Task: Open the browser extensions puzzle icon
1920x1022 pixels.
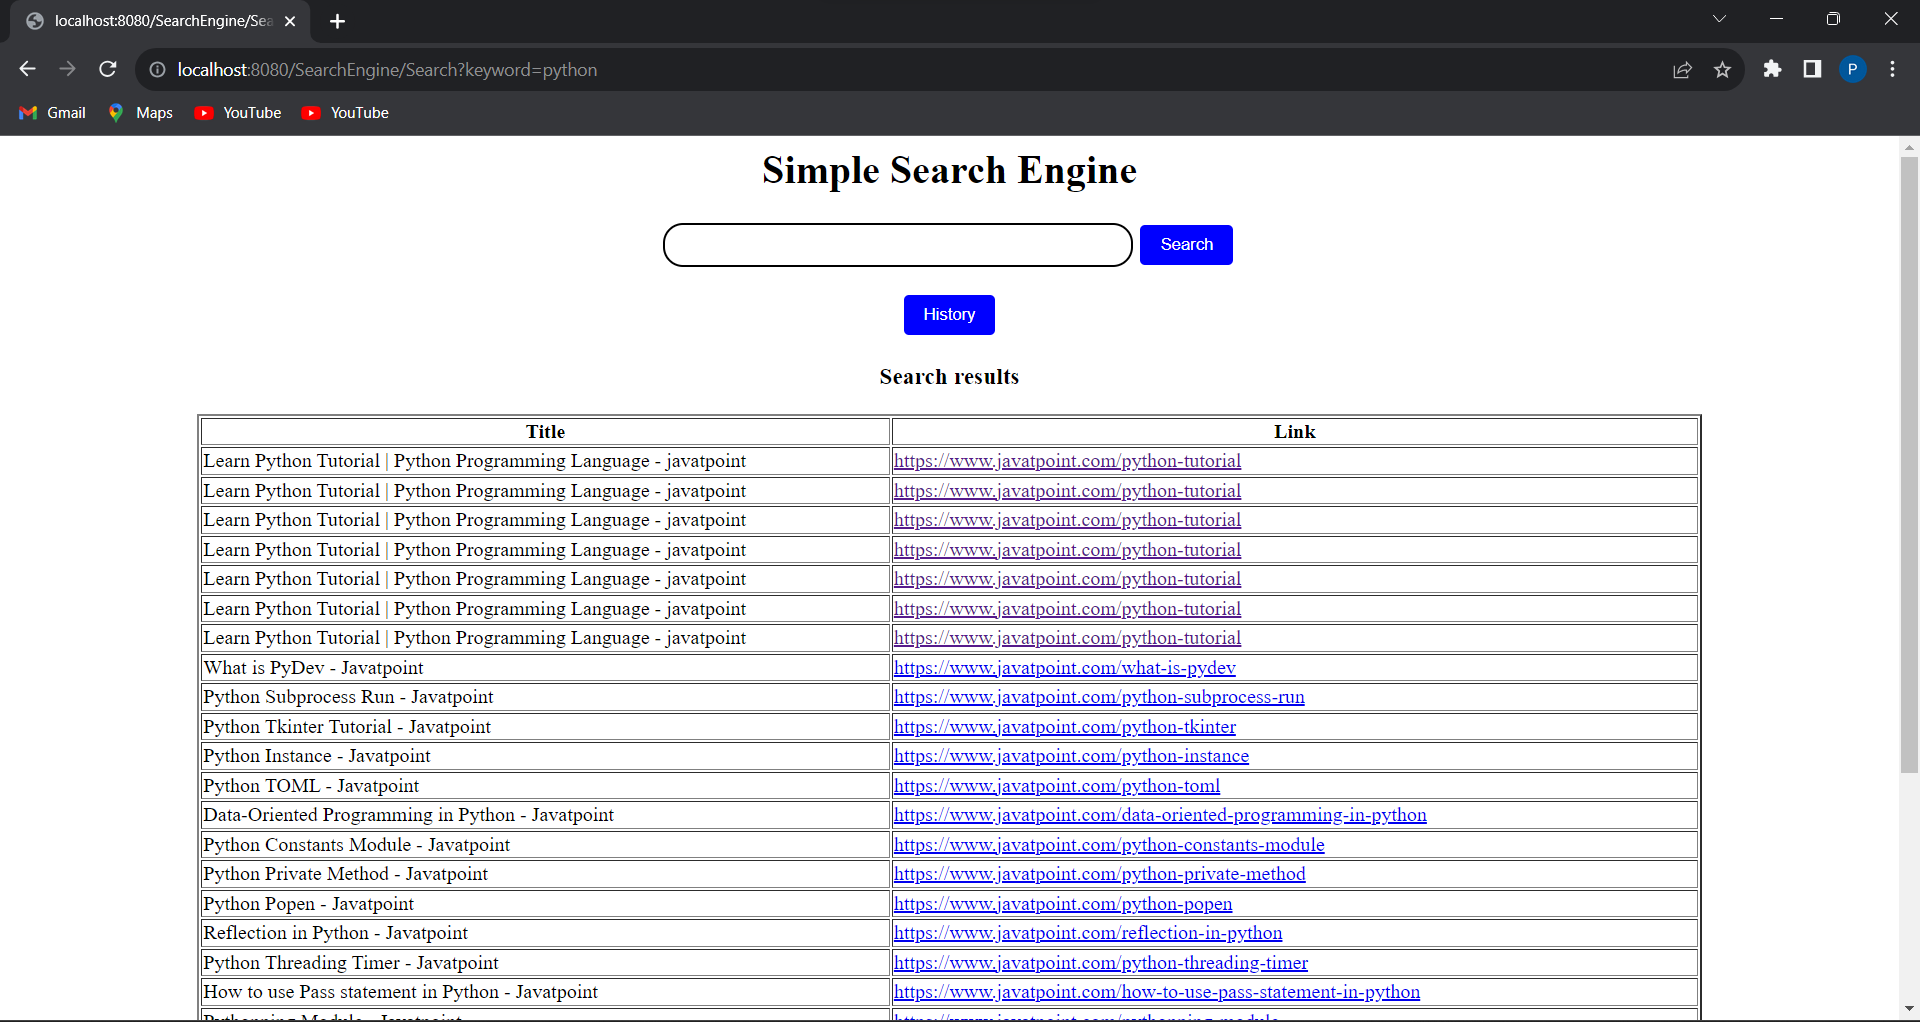Action: coord(1773,70)
